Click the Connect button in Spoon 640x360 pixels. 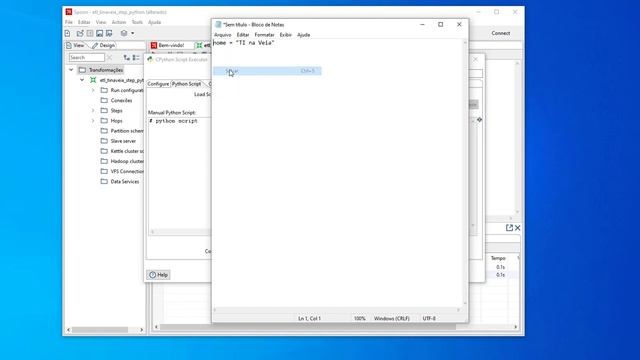pos(500,33)
